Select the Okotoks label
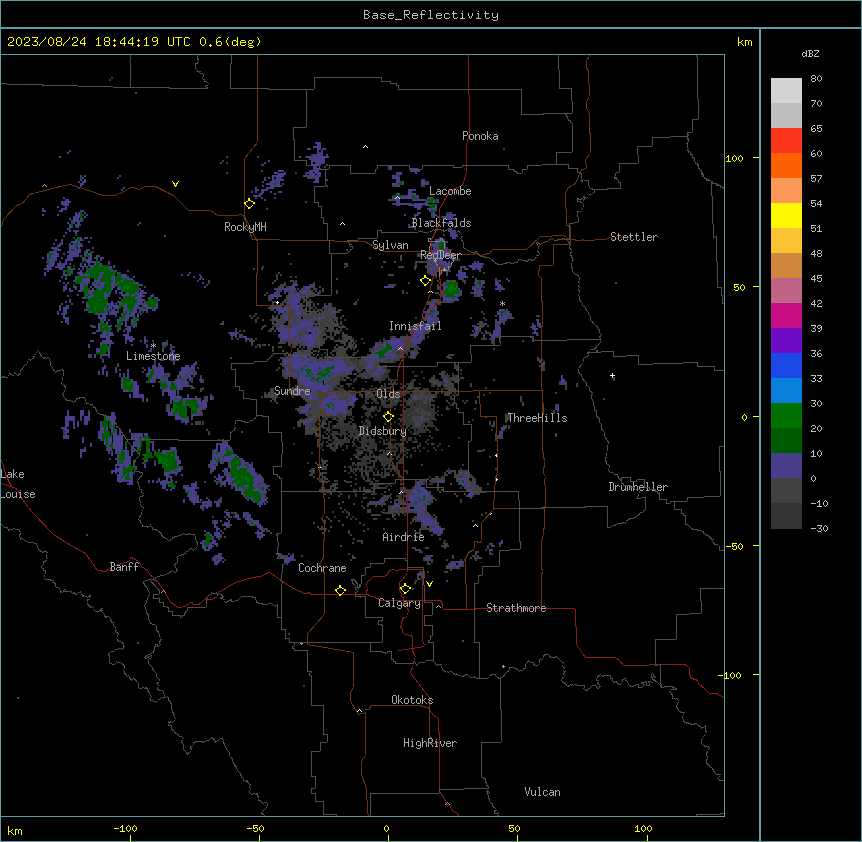This screenshot has height=842, width=862. pos(412,700)
